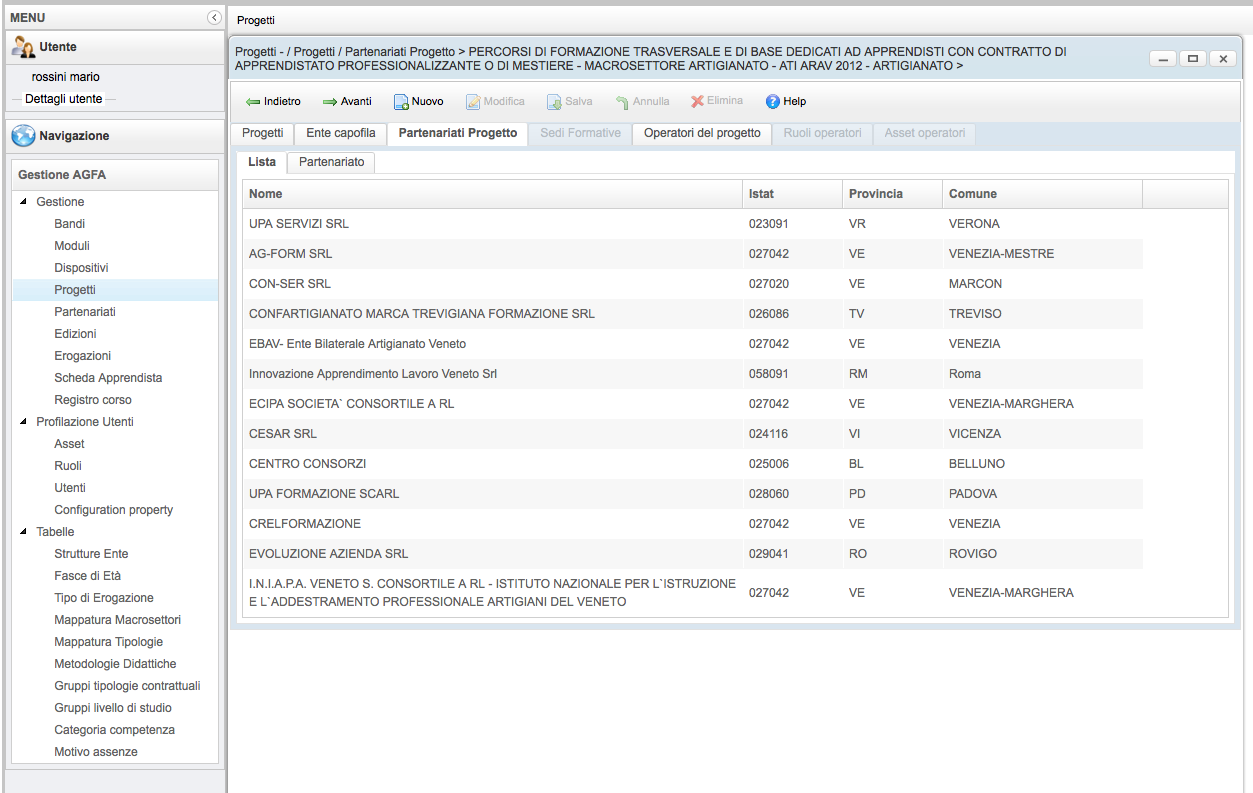Collapse the MENU panel with arrow icon

tap(214, 18)
